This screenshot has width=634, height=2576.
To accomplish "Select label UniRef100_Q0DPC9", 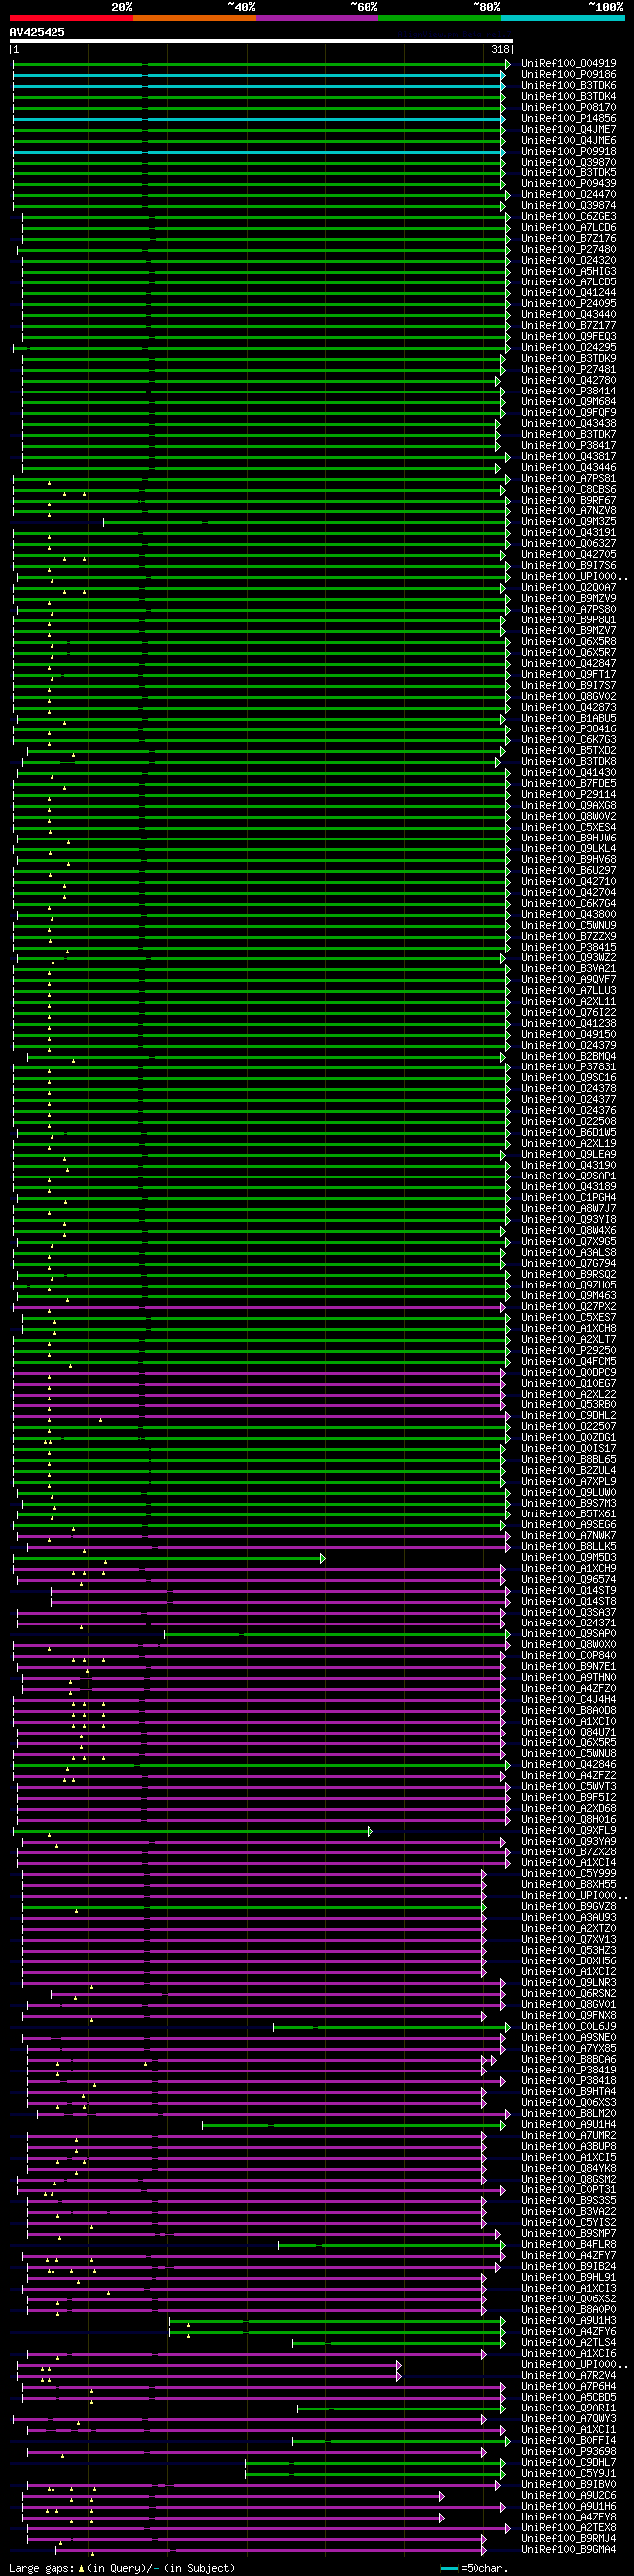I will [568, 1373].
